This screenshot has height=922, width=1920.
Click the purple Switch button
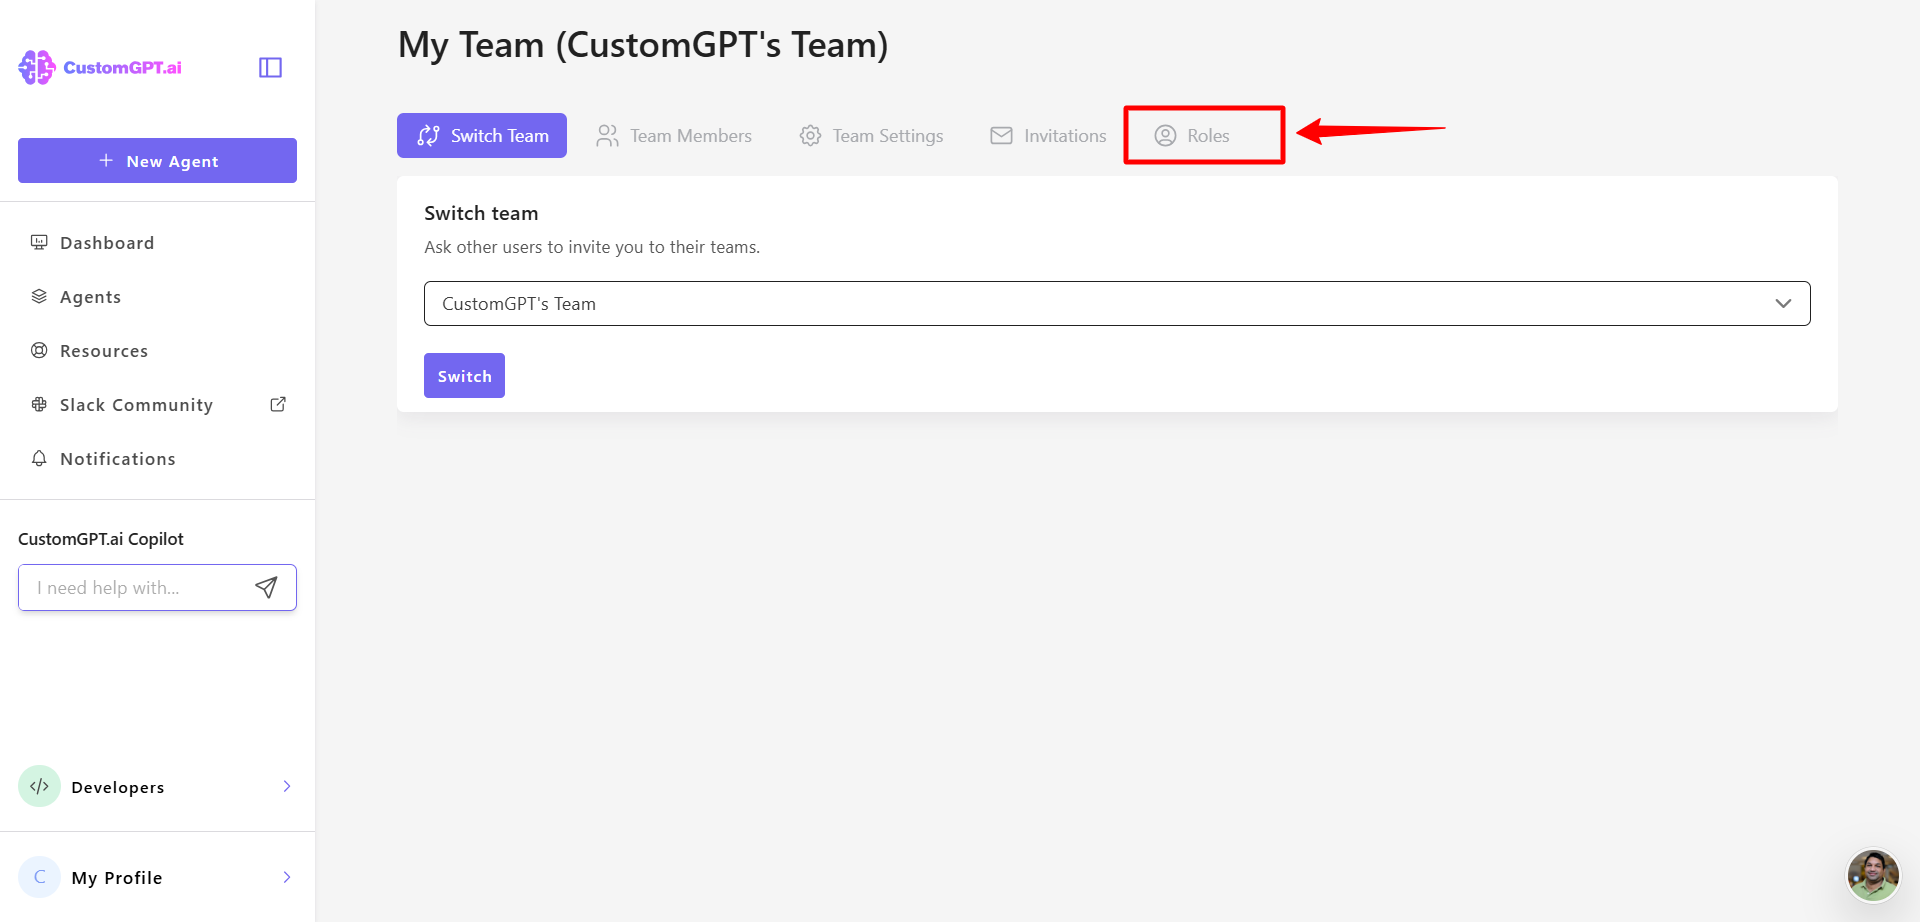click(464, 375)
